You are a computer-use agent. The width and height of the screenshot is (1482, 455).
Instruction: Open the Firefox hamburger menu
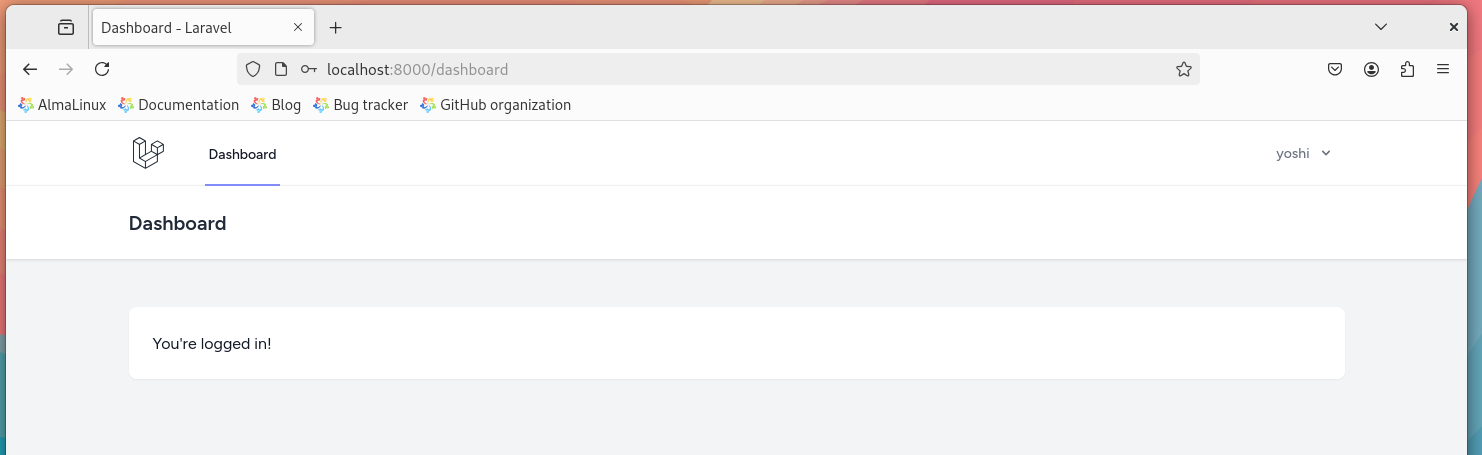click(x=1443, y=69)
